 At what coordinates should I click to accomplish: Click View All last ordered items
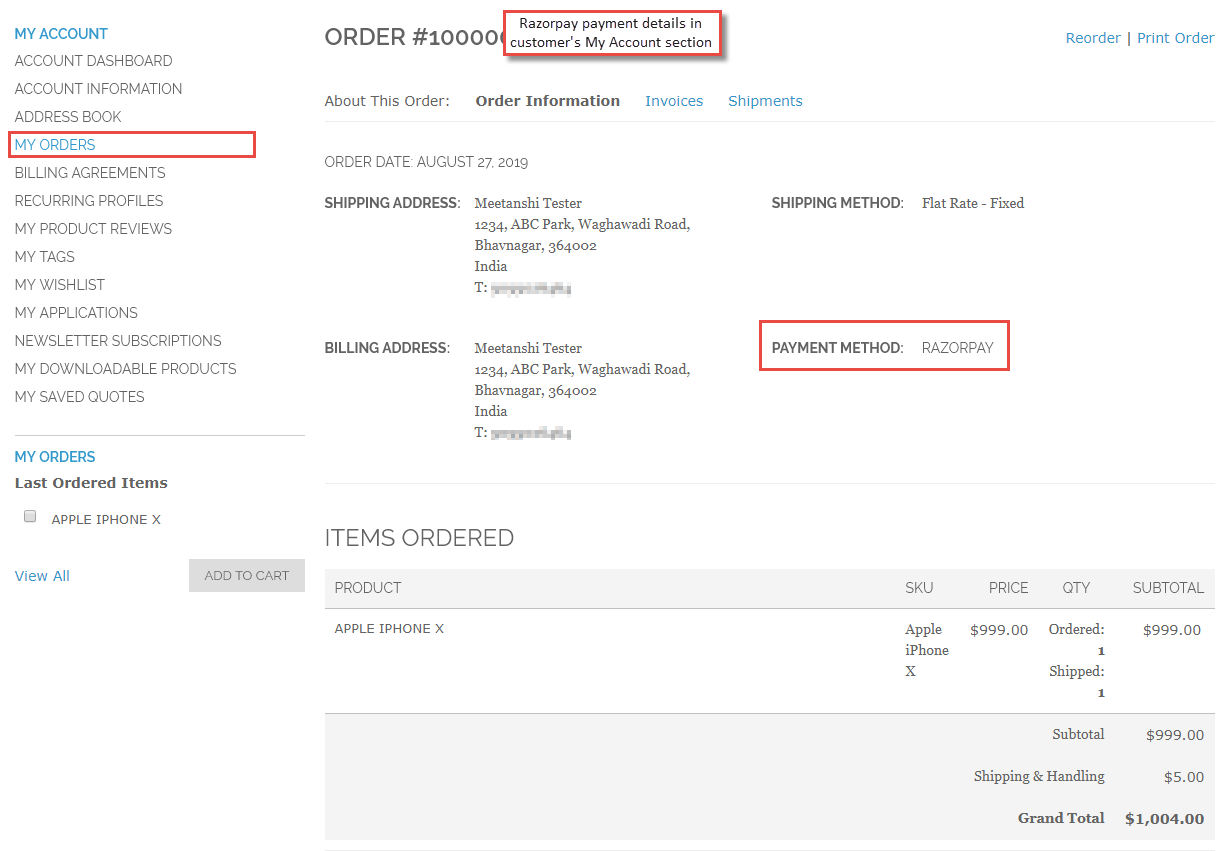tap(42, 576)
